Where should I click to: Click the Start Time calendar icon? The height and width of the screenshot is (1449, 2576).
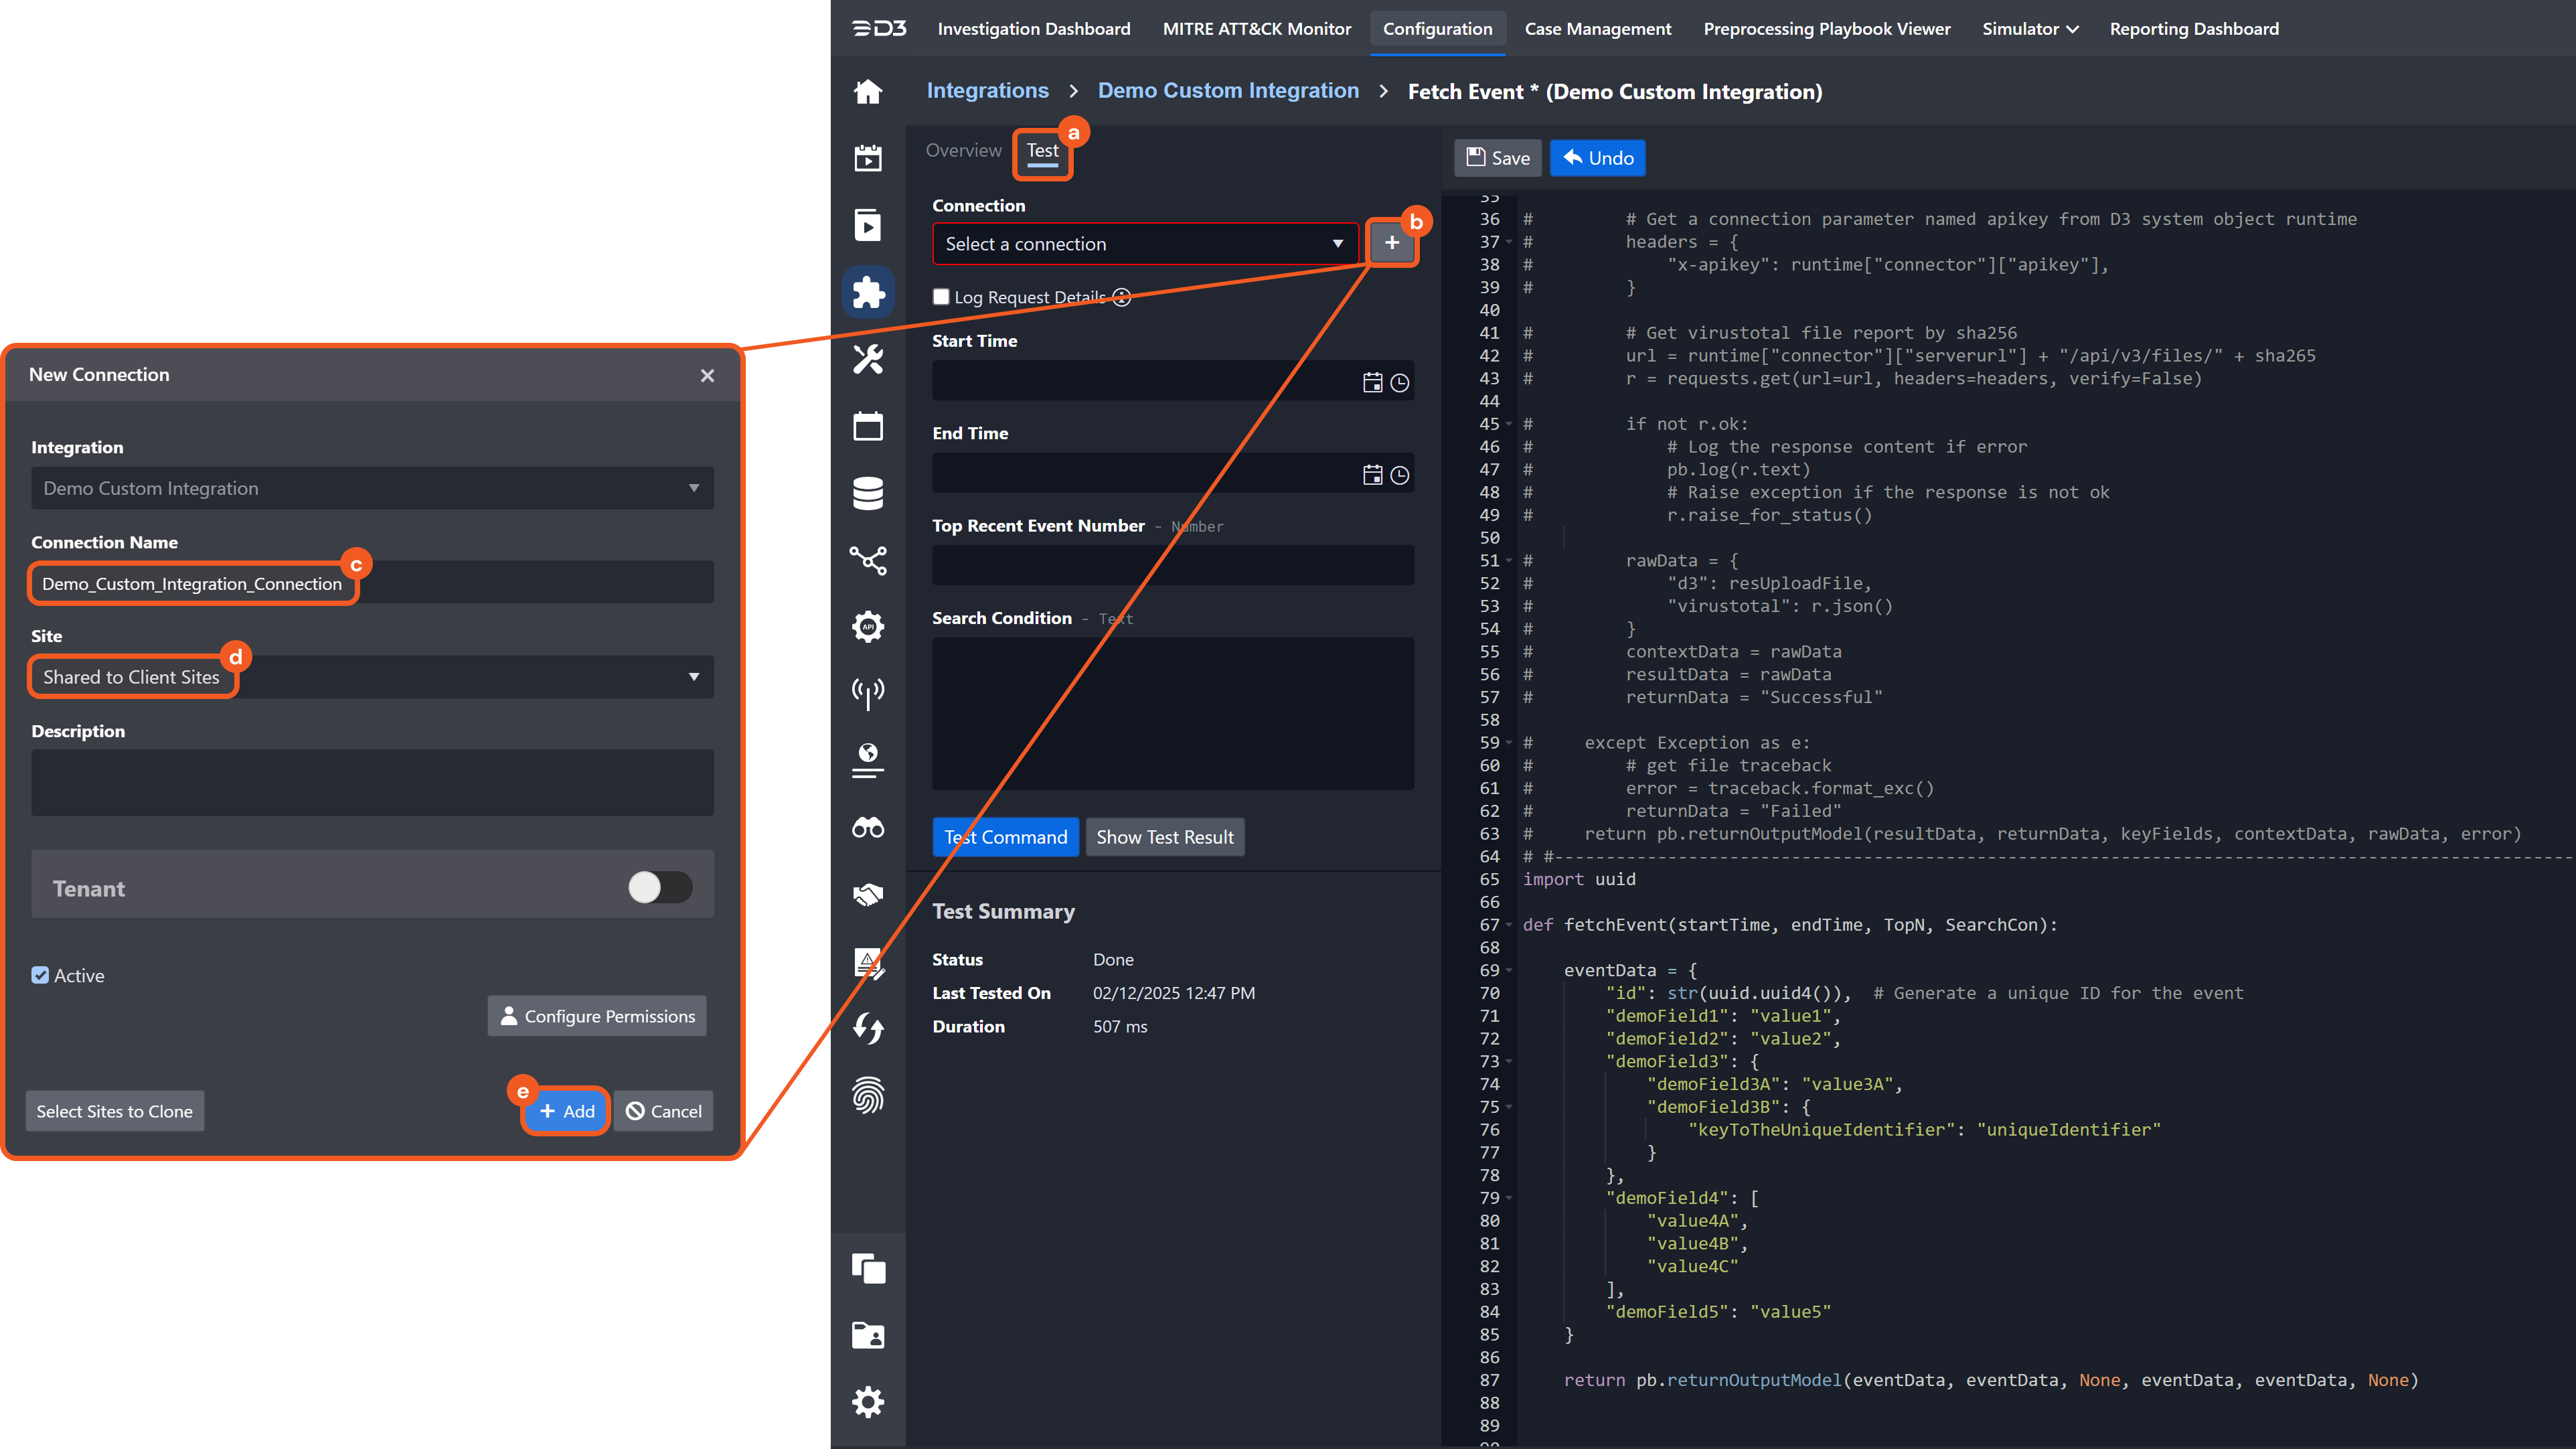click(x=1372, y=382)
